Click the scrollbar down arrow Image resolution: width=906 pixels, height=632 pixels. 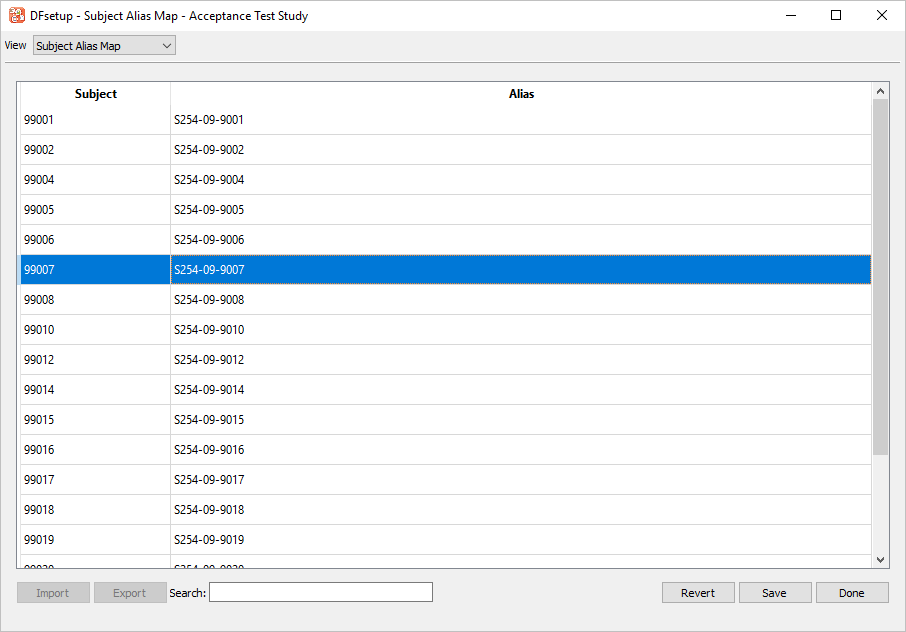click(880, 560)
